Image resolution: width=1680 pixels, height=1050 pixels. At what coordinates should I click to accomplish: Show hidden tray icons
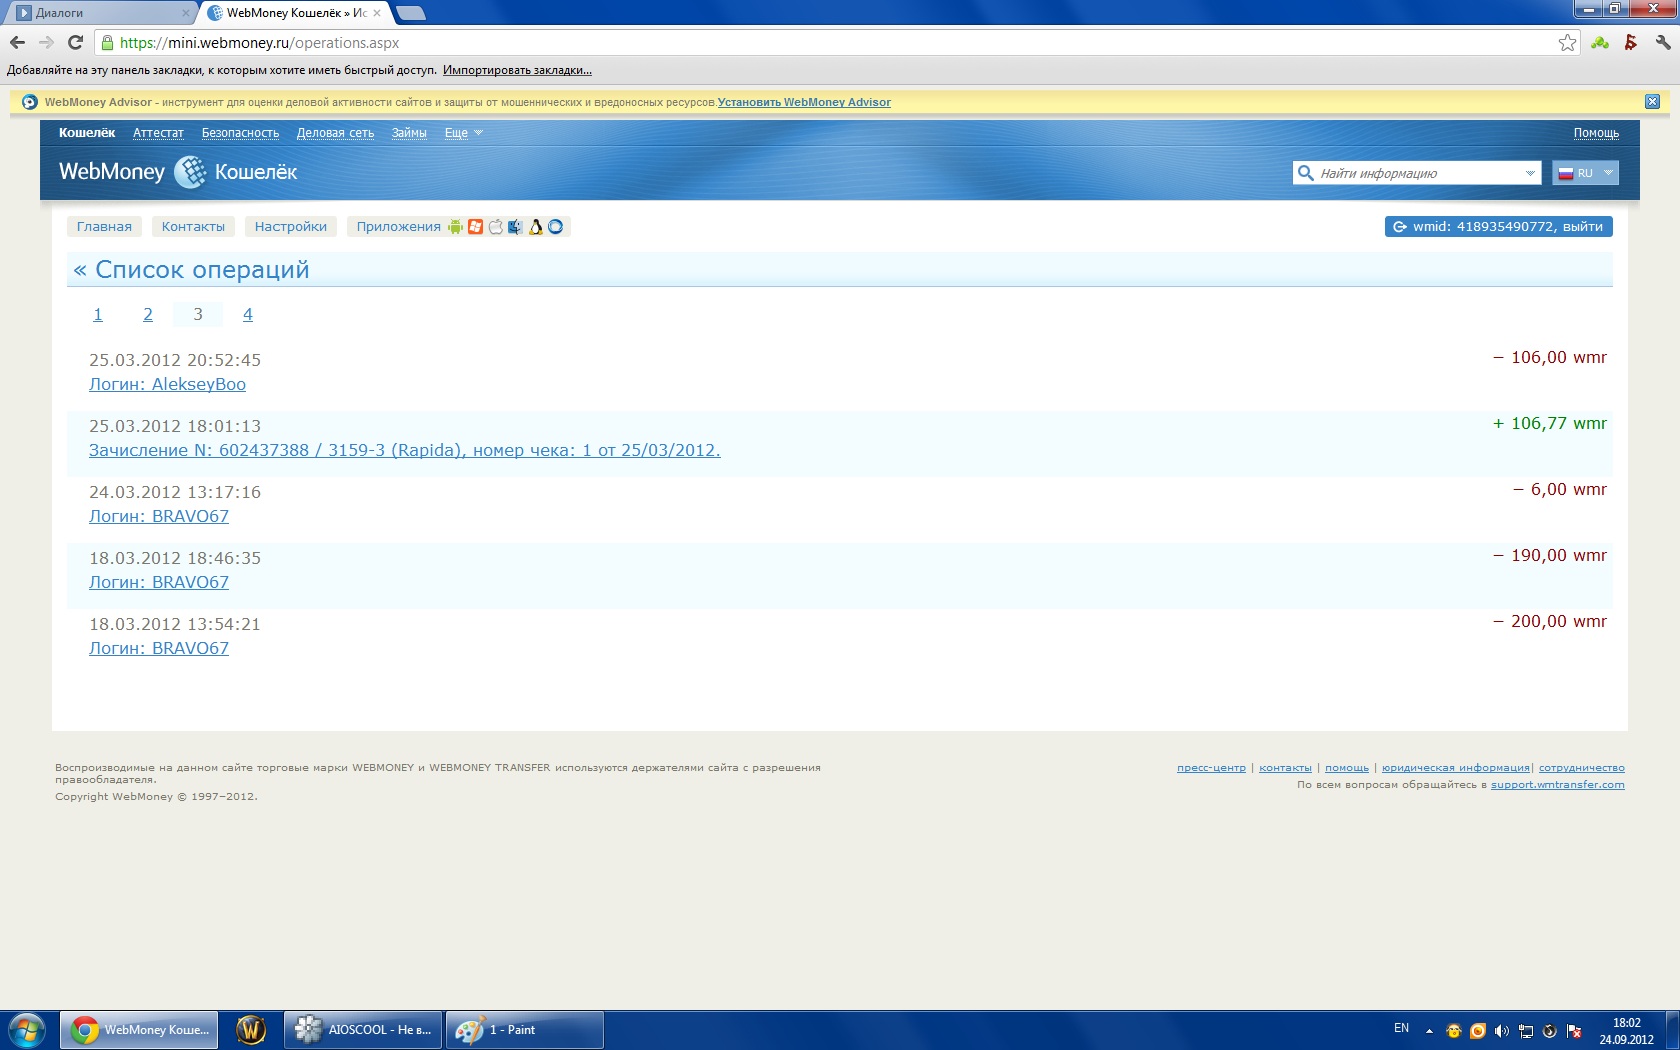[1429, 1031]
